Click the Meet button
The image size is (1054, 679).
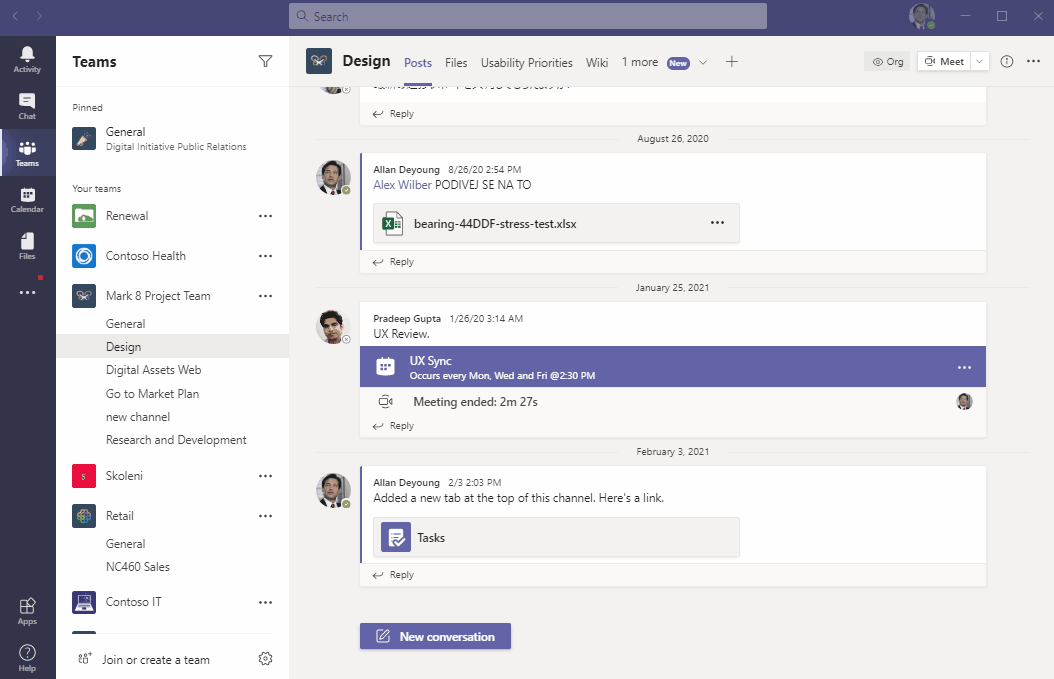tap(944, 61)
